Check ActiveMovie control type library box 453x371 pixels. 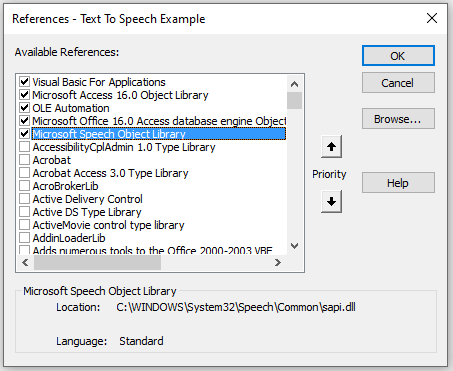24,225
